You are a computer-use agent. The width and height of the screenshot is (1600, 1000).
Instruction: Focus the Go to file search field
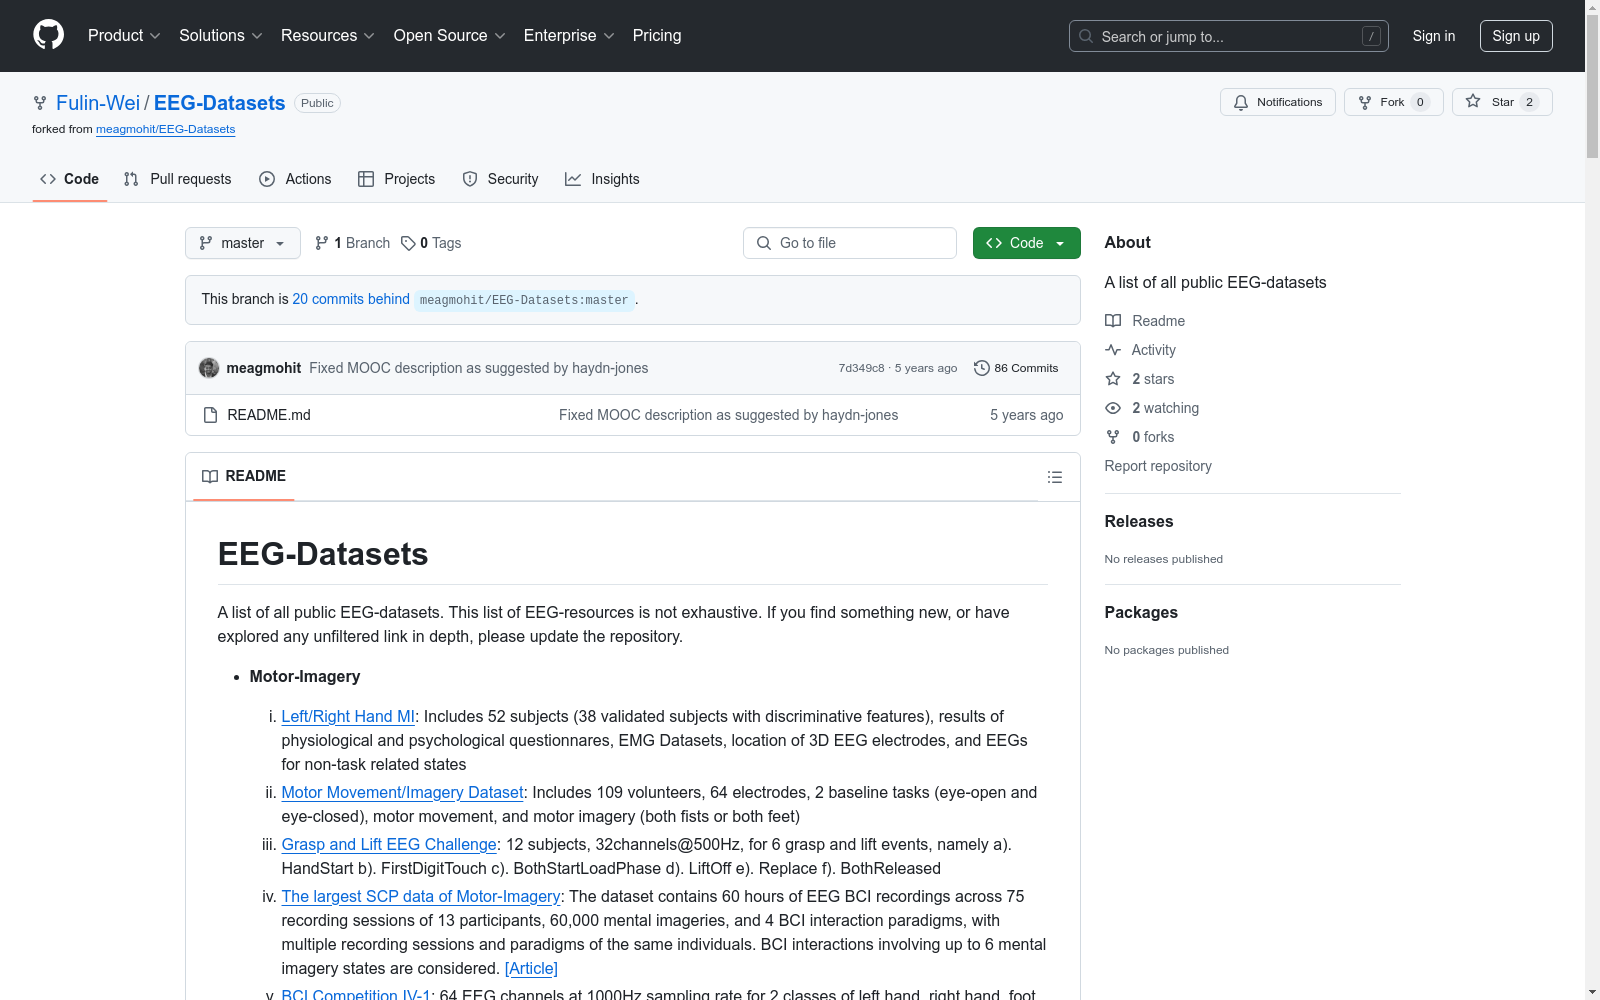tap(850, 243)
